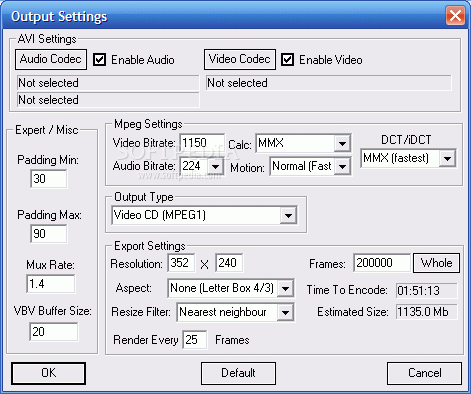Click the Video Codec button

coord(240,59)
